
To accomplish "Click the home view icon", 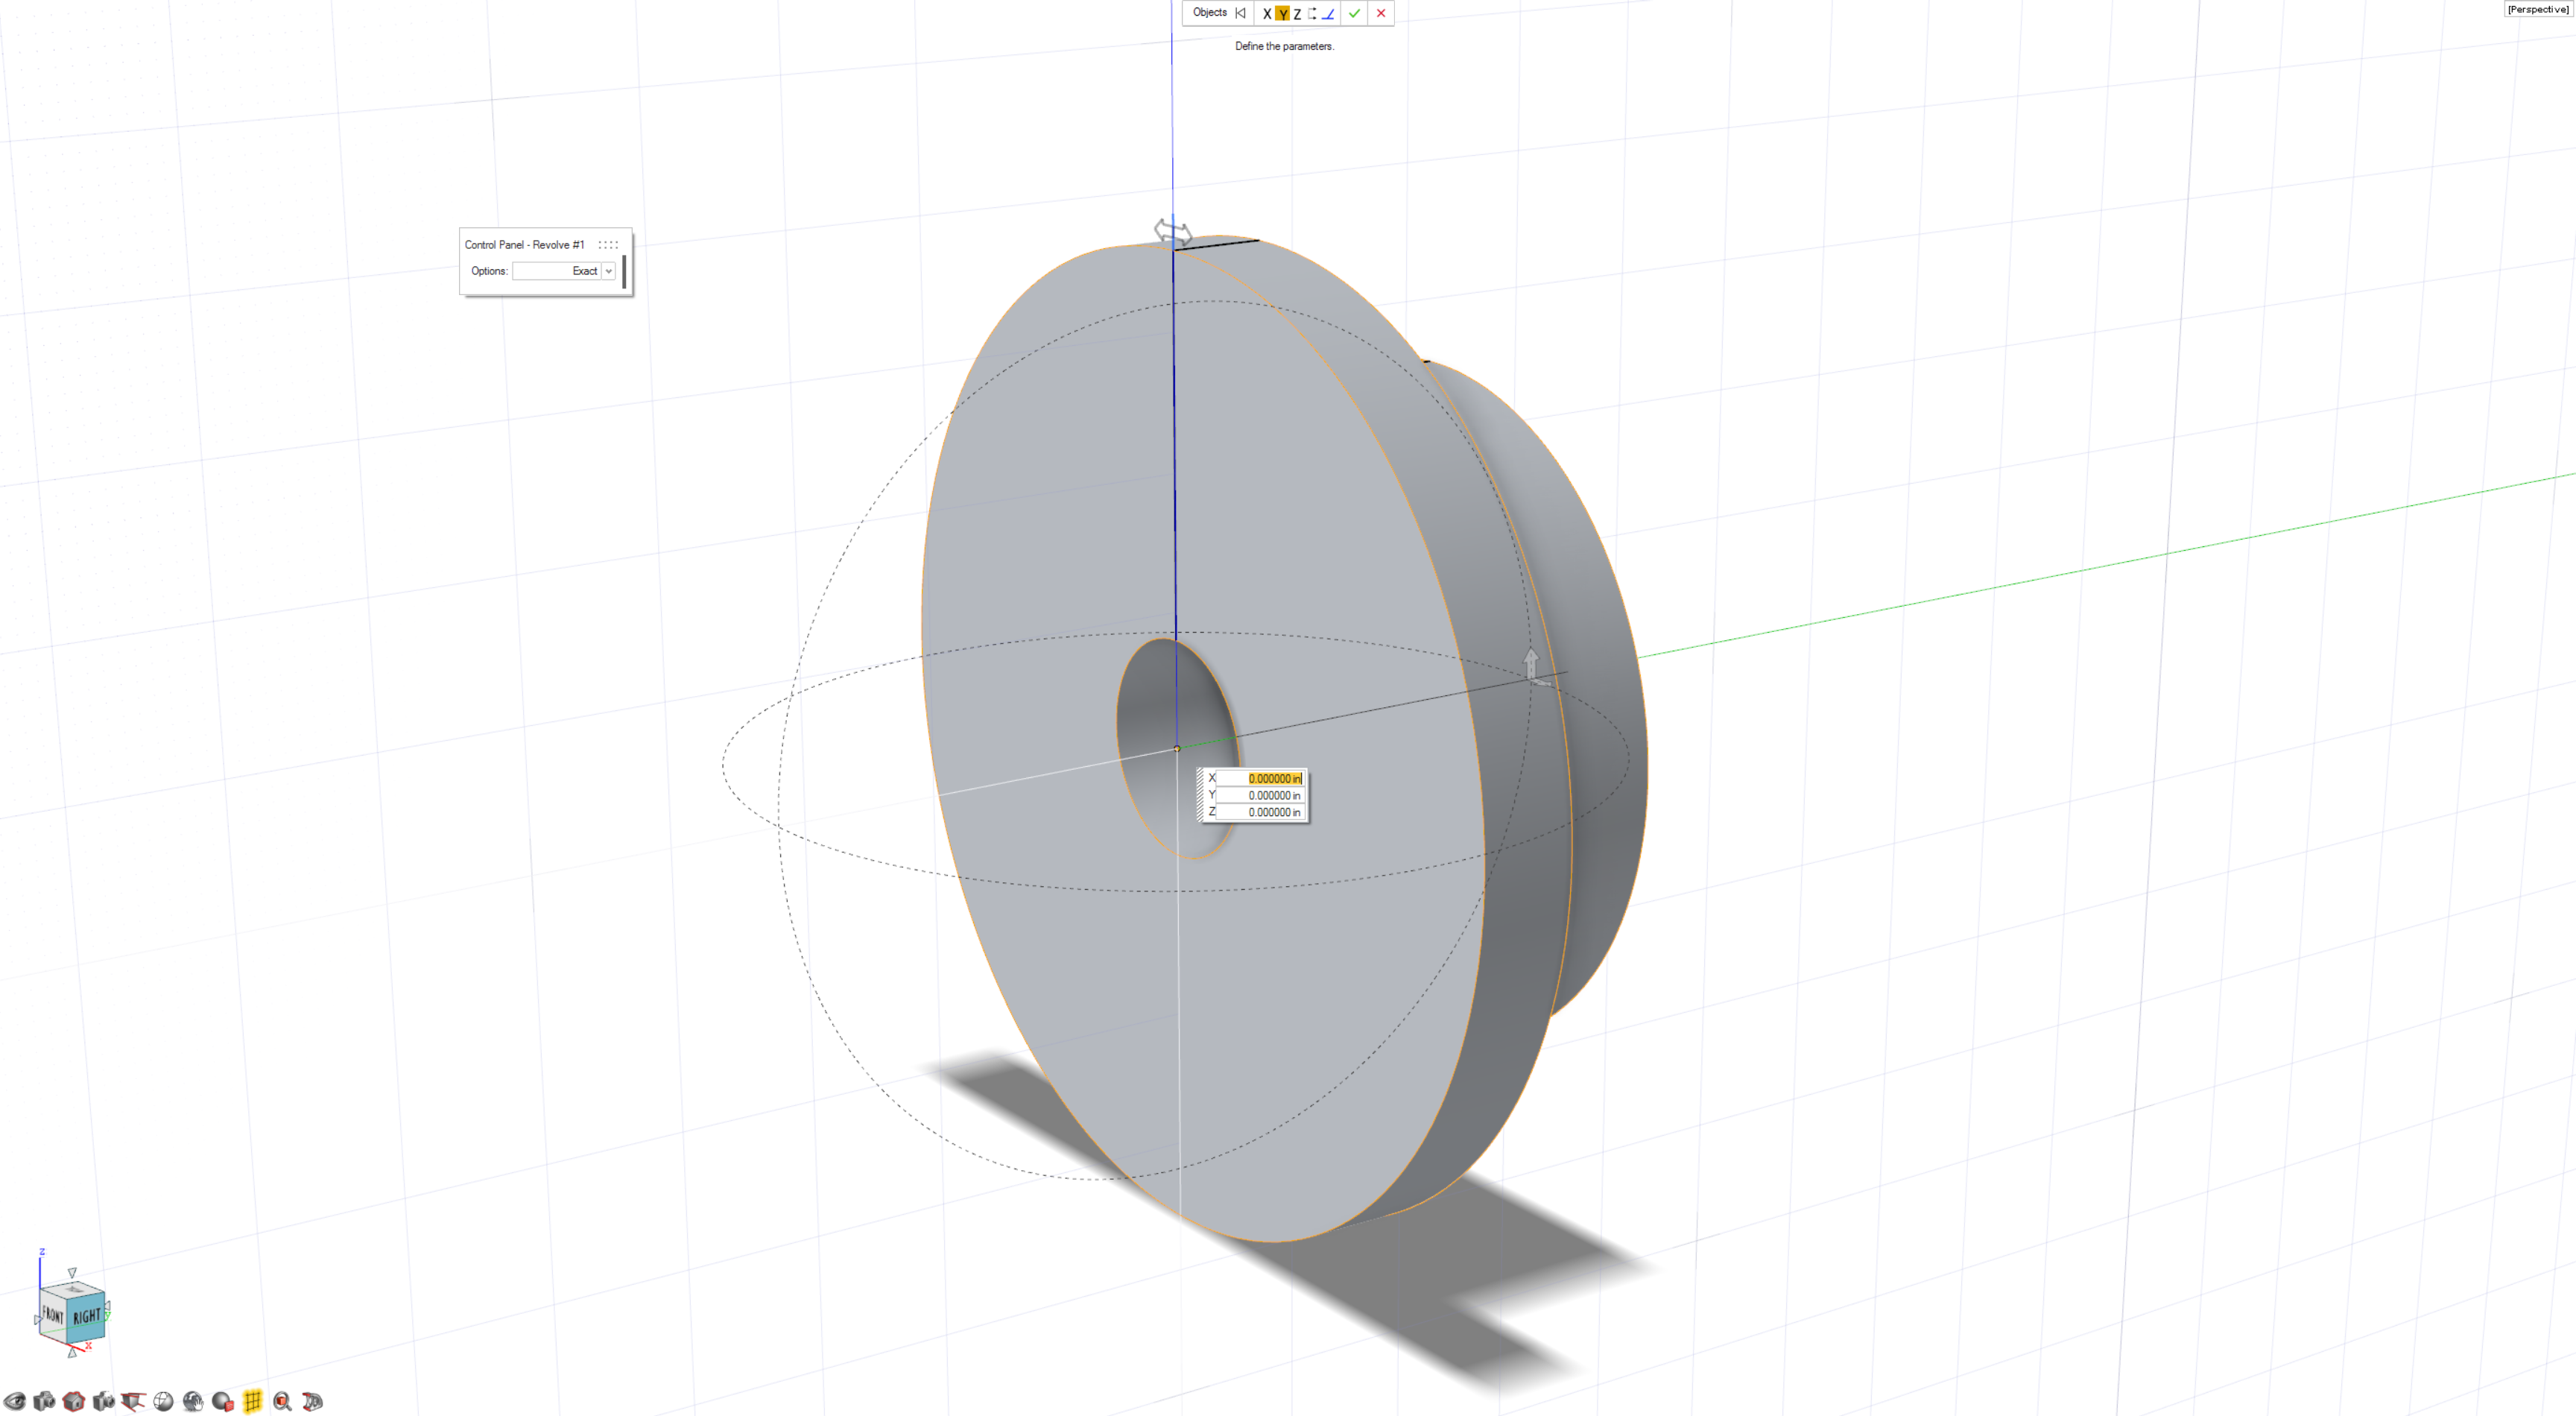I will tap(74, 1401).
